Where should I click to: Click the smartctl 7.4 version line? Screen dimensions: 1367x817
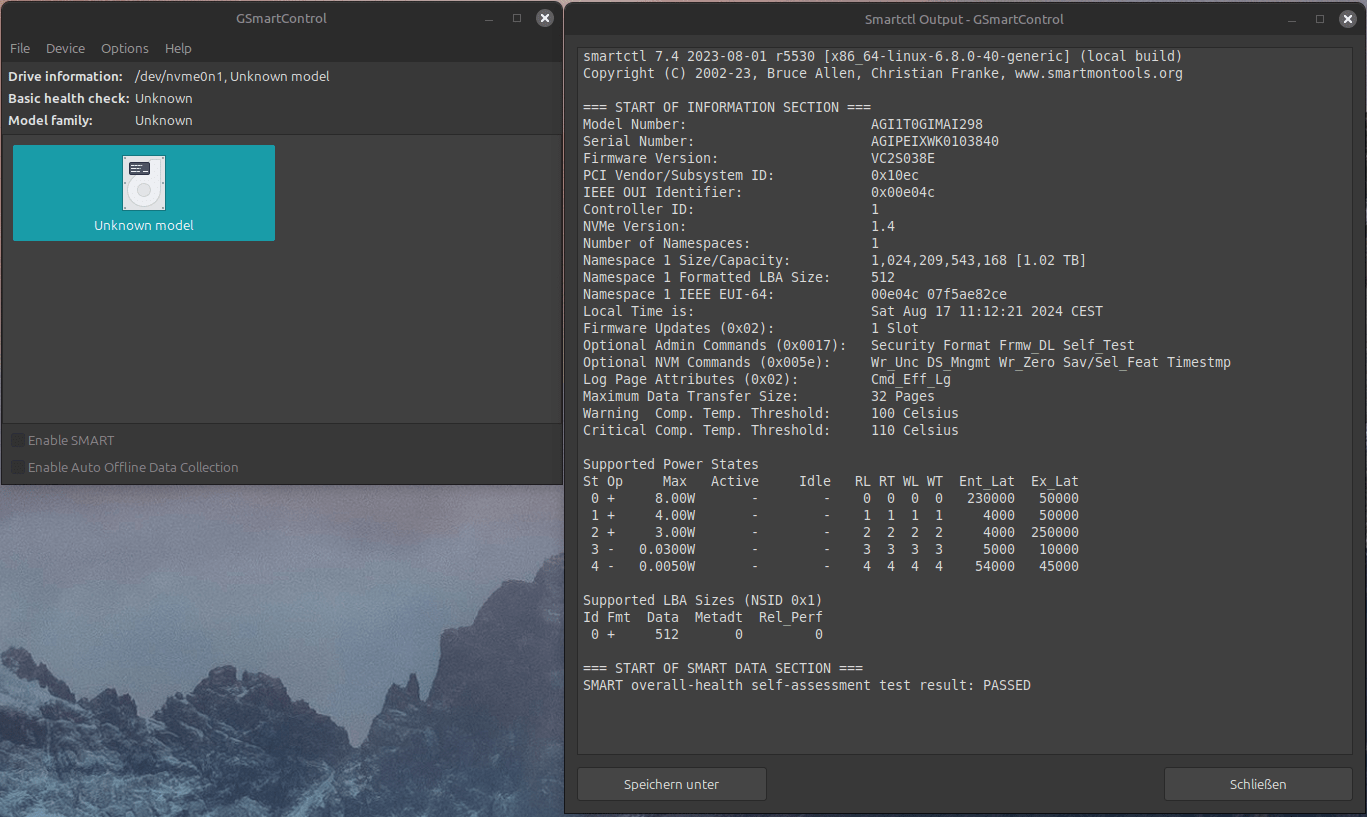[x=883, y=56]
